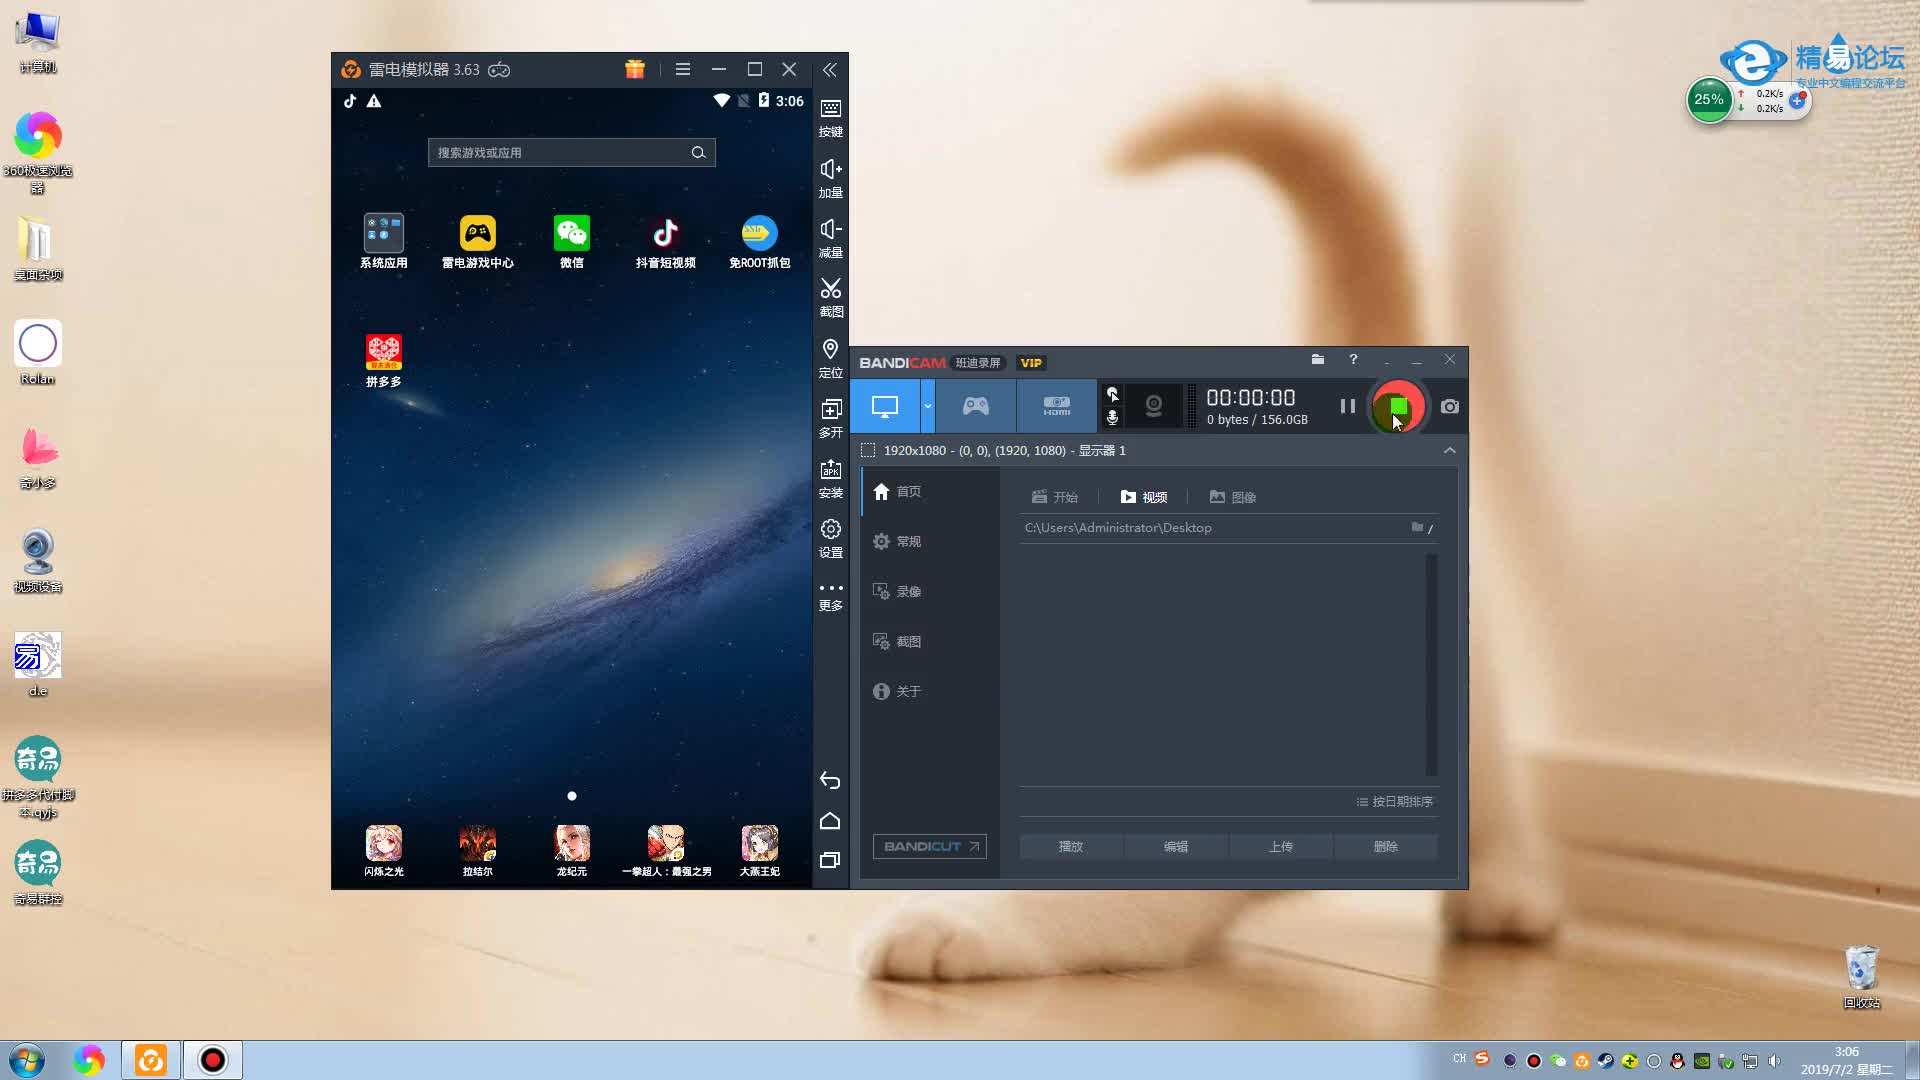Viewport: 1920px width, 1080px height.
Task: Open 拉结尔 game in dock
Action: (x=478, y=851)
